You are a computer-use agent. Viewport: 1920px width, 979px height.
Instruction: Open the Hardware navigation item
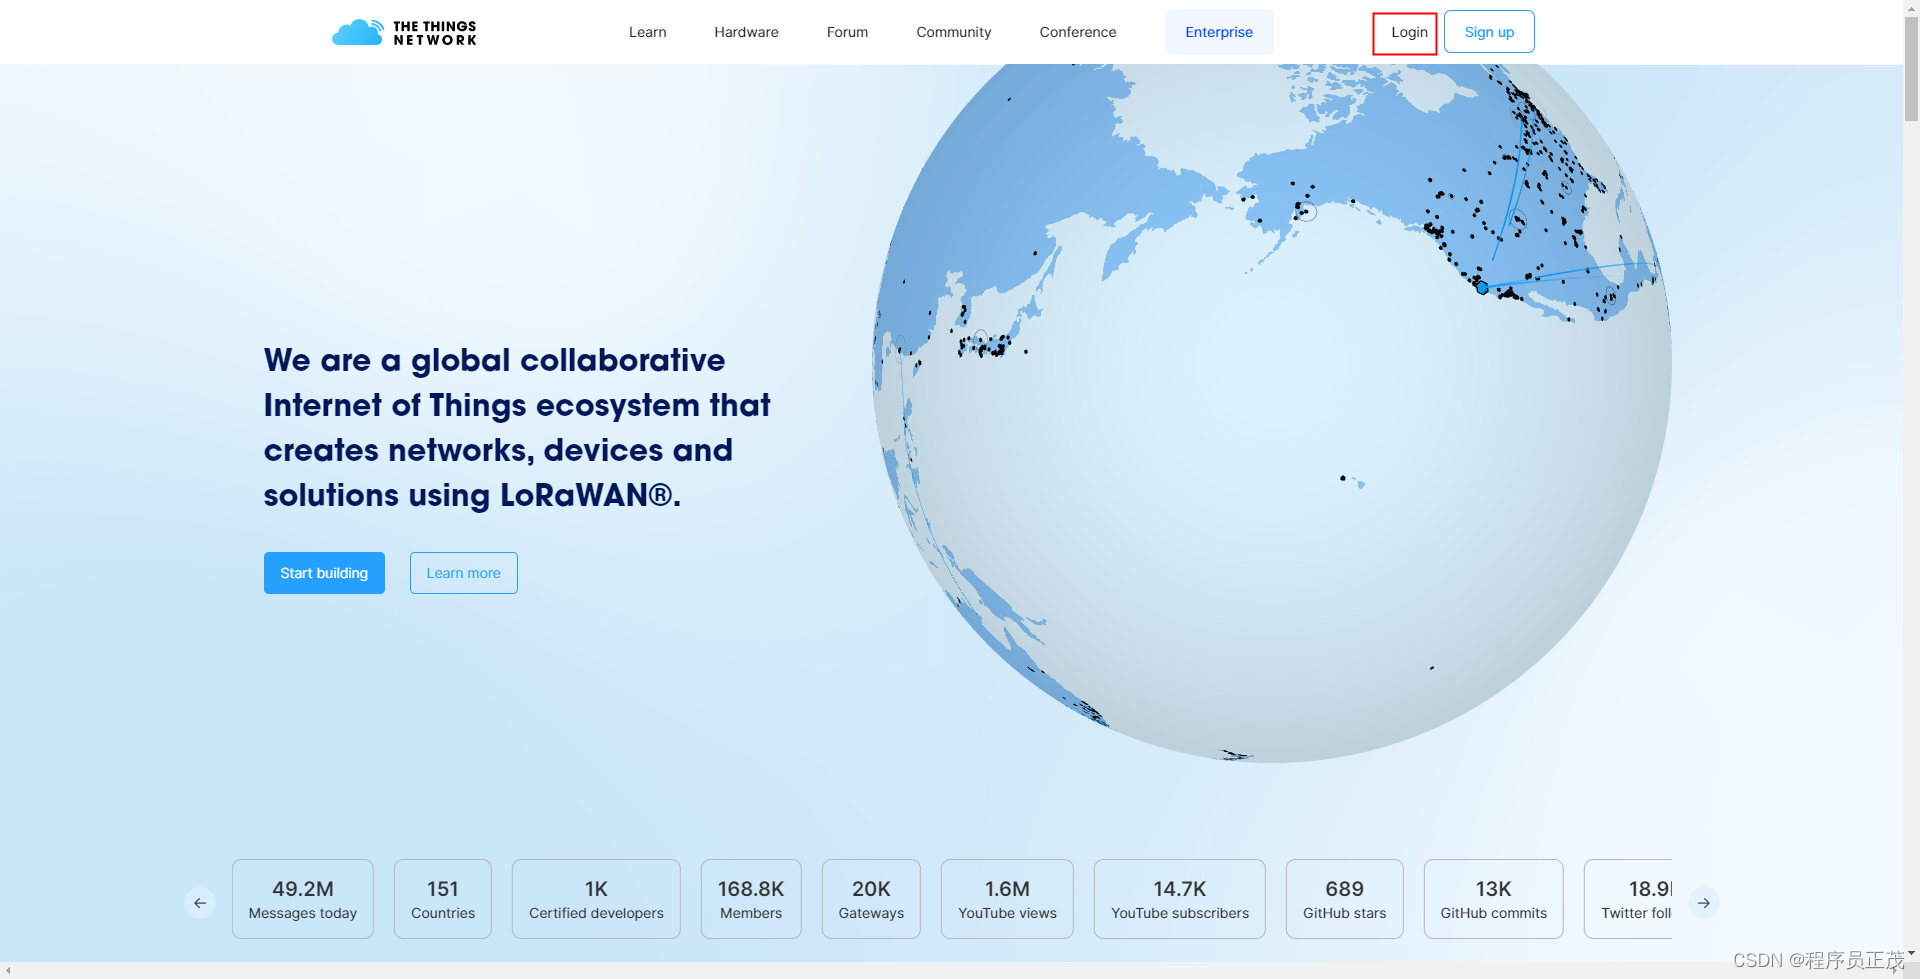(746, 31)
